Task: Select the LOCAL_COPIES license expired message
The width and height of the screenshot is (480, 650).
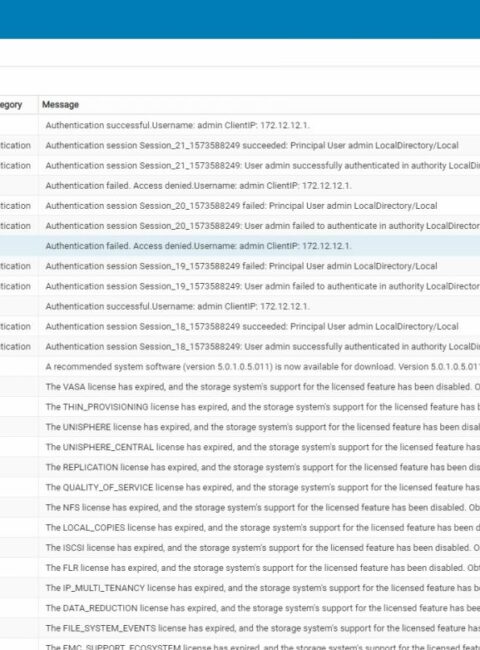Action: 240,527
